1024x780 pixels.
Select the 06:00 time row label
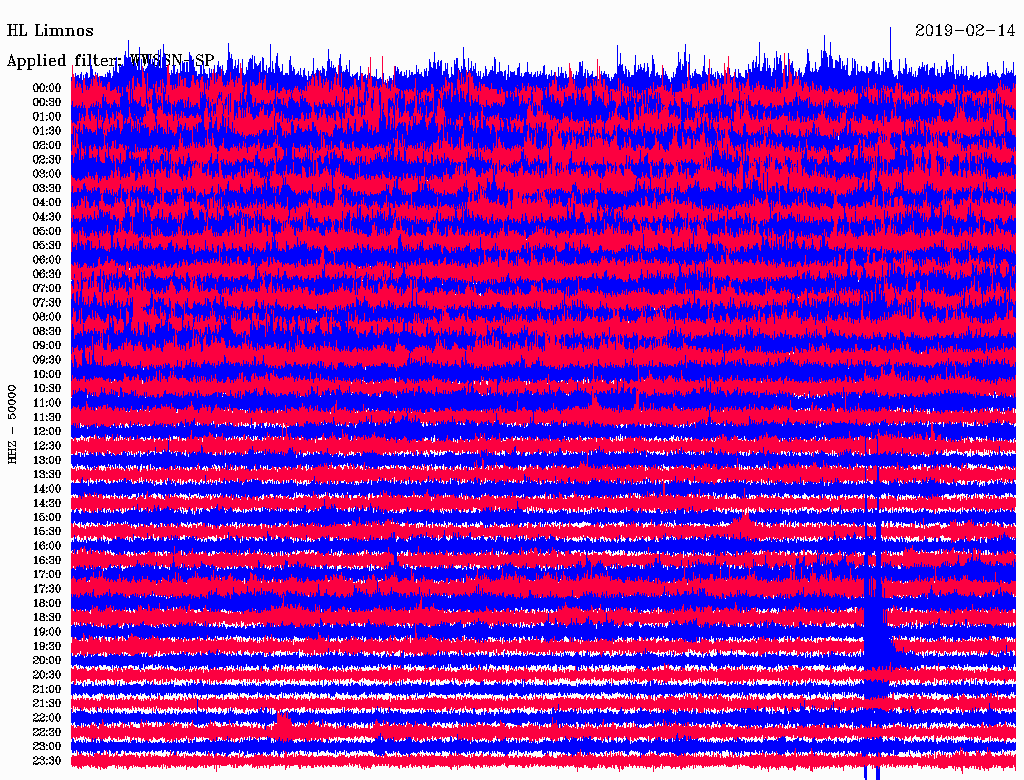(x=47, y=260)
